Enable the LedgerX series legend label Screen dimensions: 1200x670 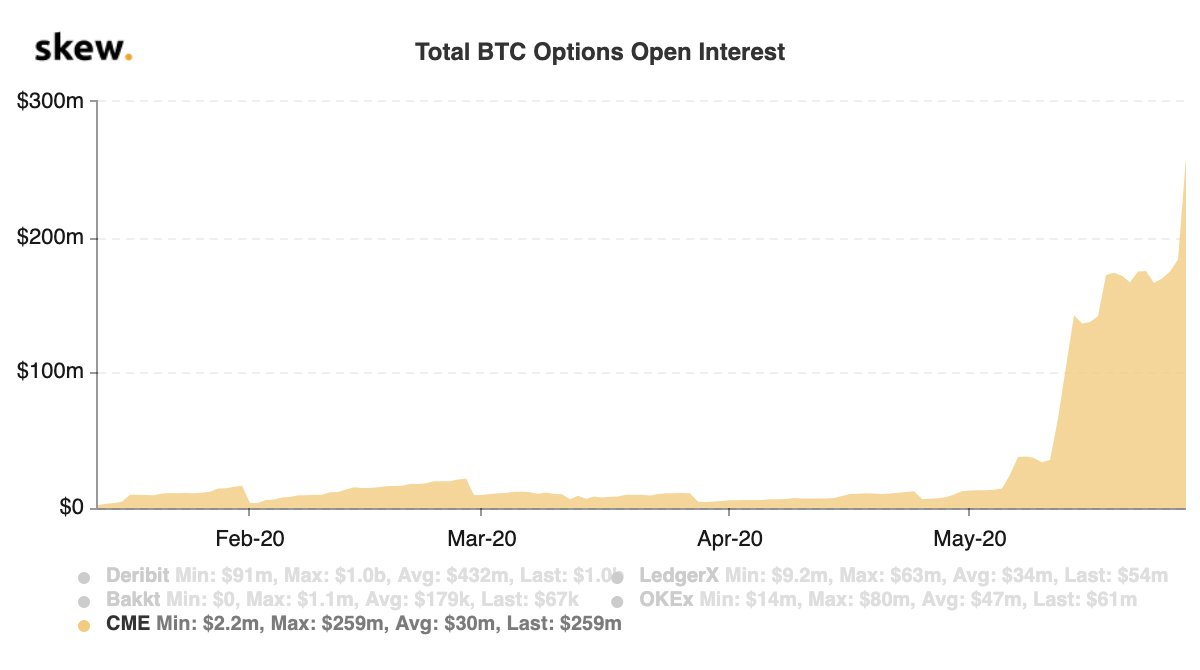(x=679, y=576)
